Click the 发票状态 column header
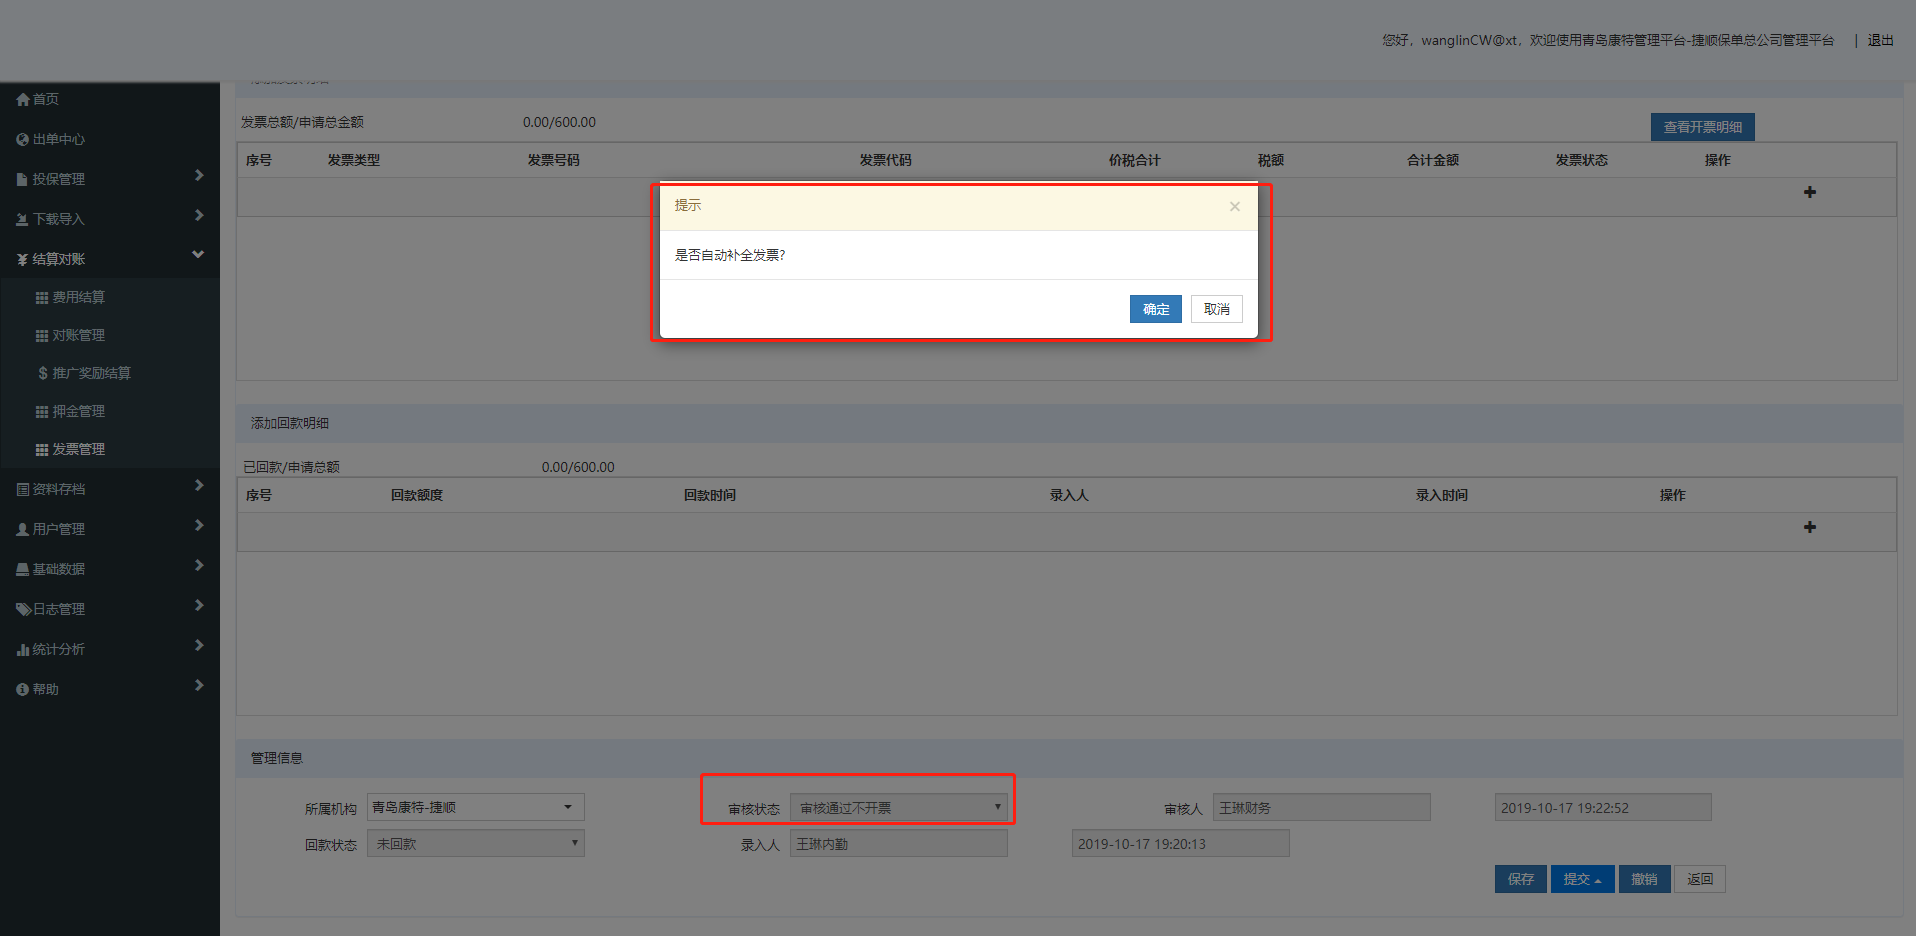 click(x=1582, y=160)
